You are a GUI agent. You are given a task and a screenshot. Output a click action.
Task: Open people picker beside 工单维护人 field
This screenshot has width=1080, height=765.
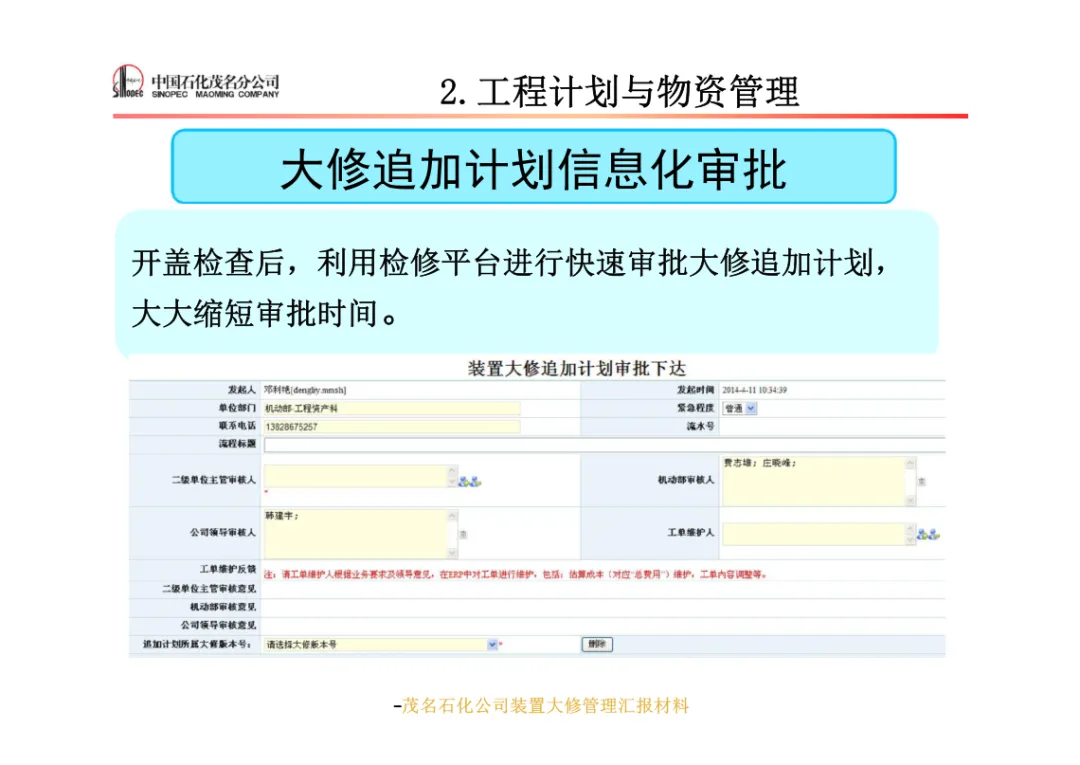[x=928, y=534]
